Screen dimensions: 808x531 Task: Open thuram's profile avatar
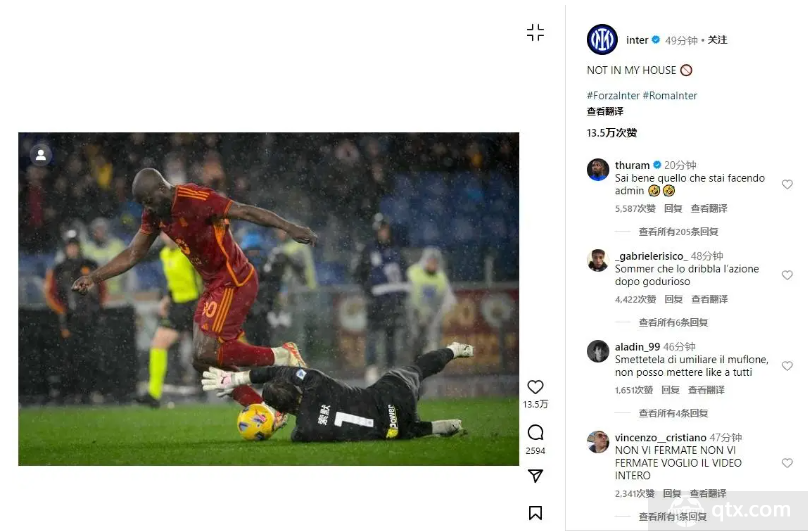(598, 170)
